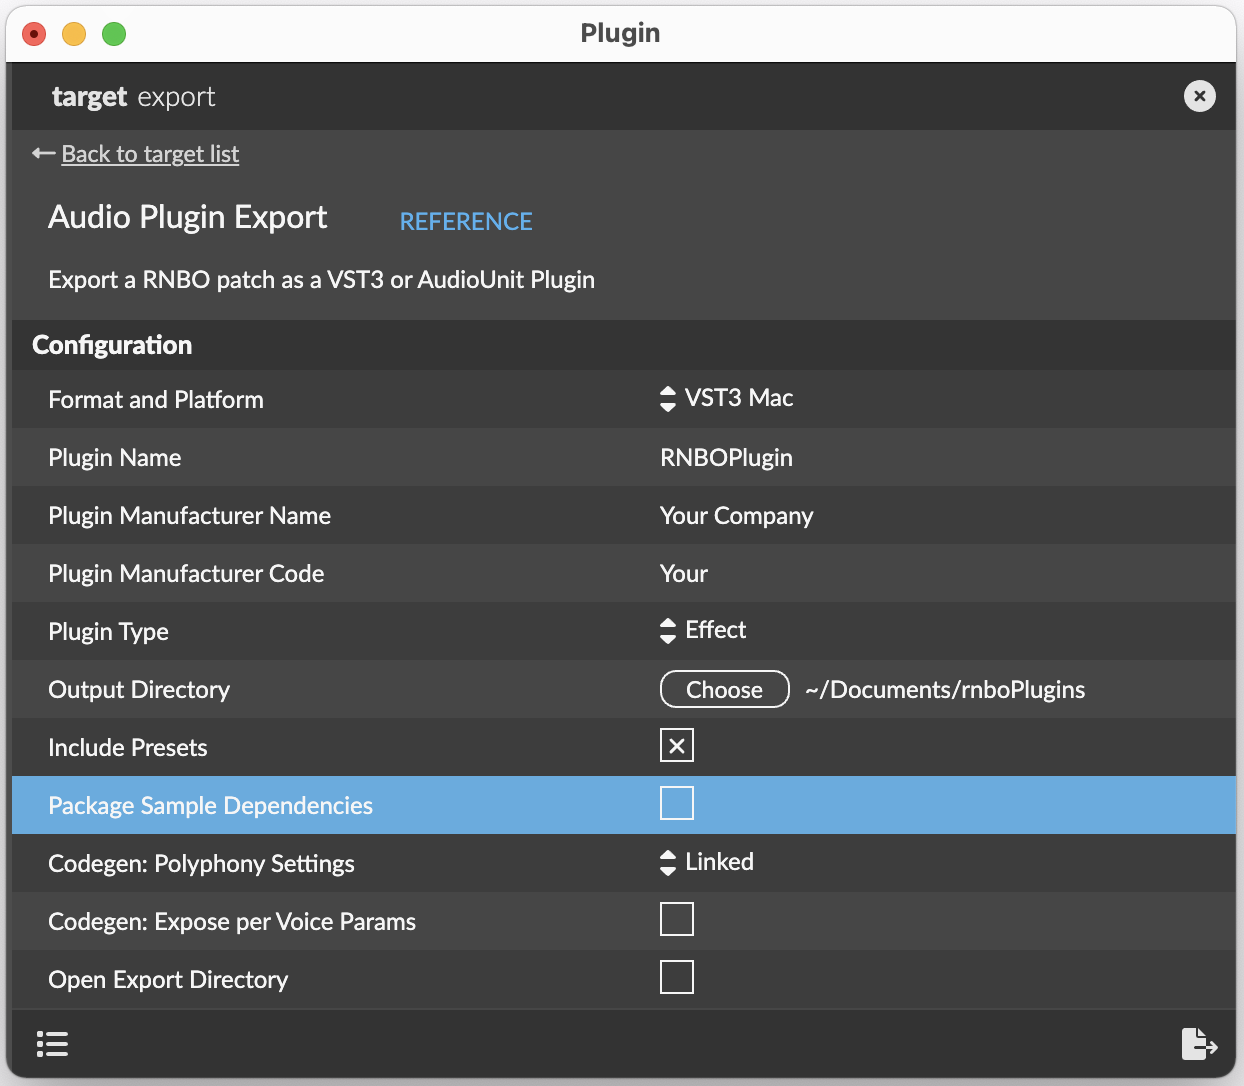Check the Open Export Directory option
This screenshot has height=1086, width=1244.
click(677, 977)
